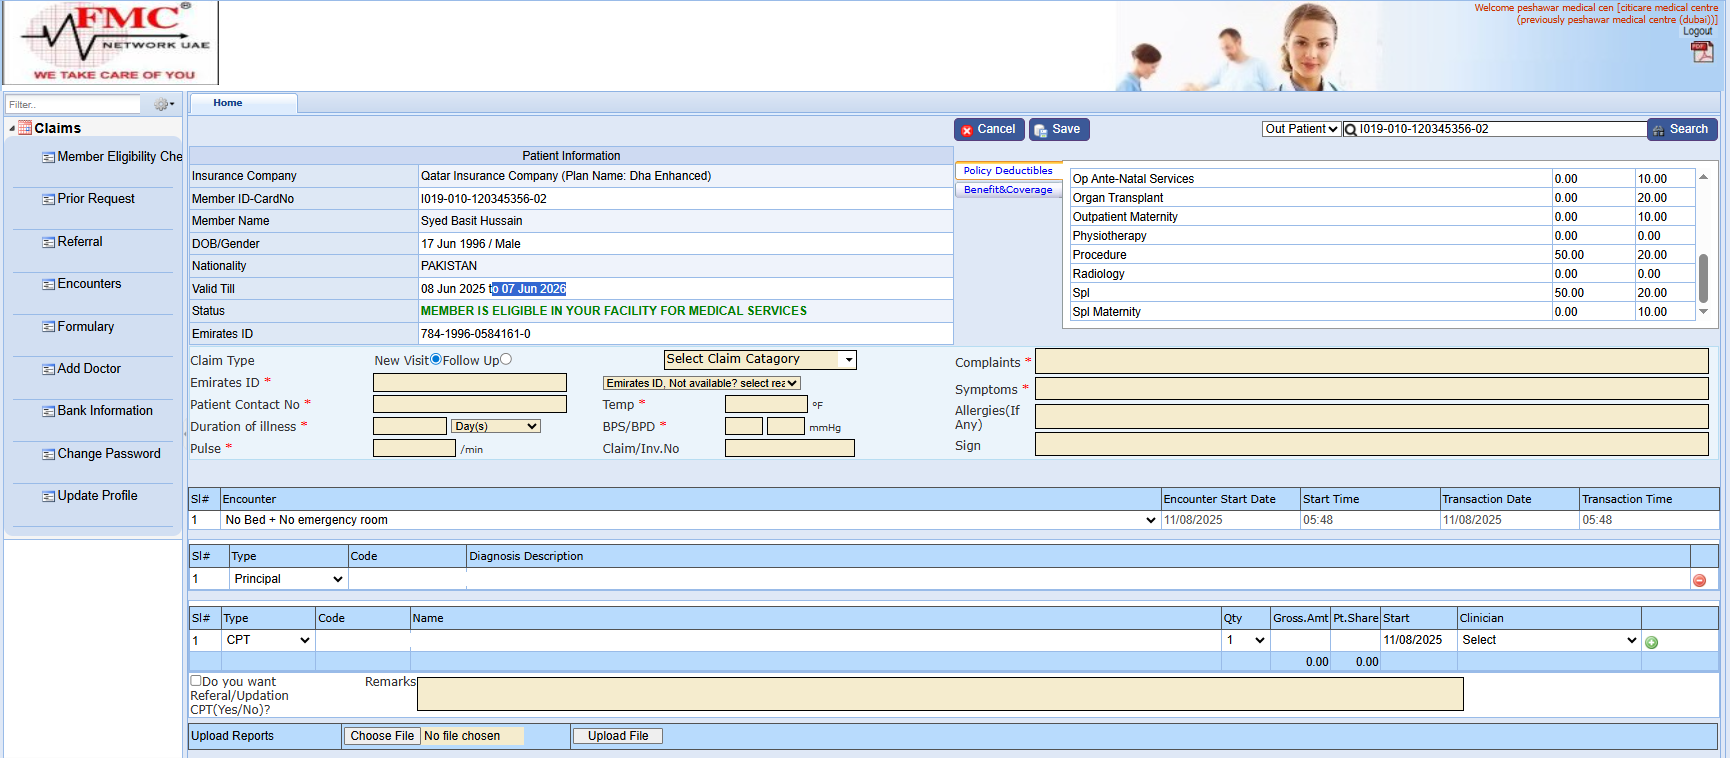Click the Bank Information sidebar icon

tap(48, 411)
